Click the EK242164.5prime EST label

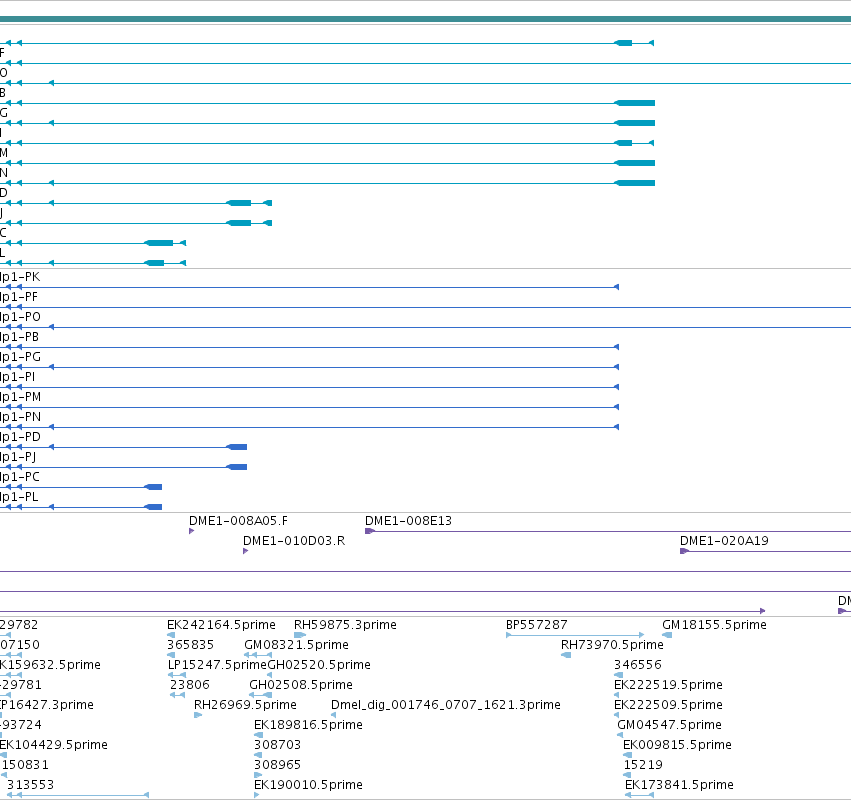tap(221, 625)
